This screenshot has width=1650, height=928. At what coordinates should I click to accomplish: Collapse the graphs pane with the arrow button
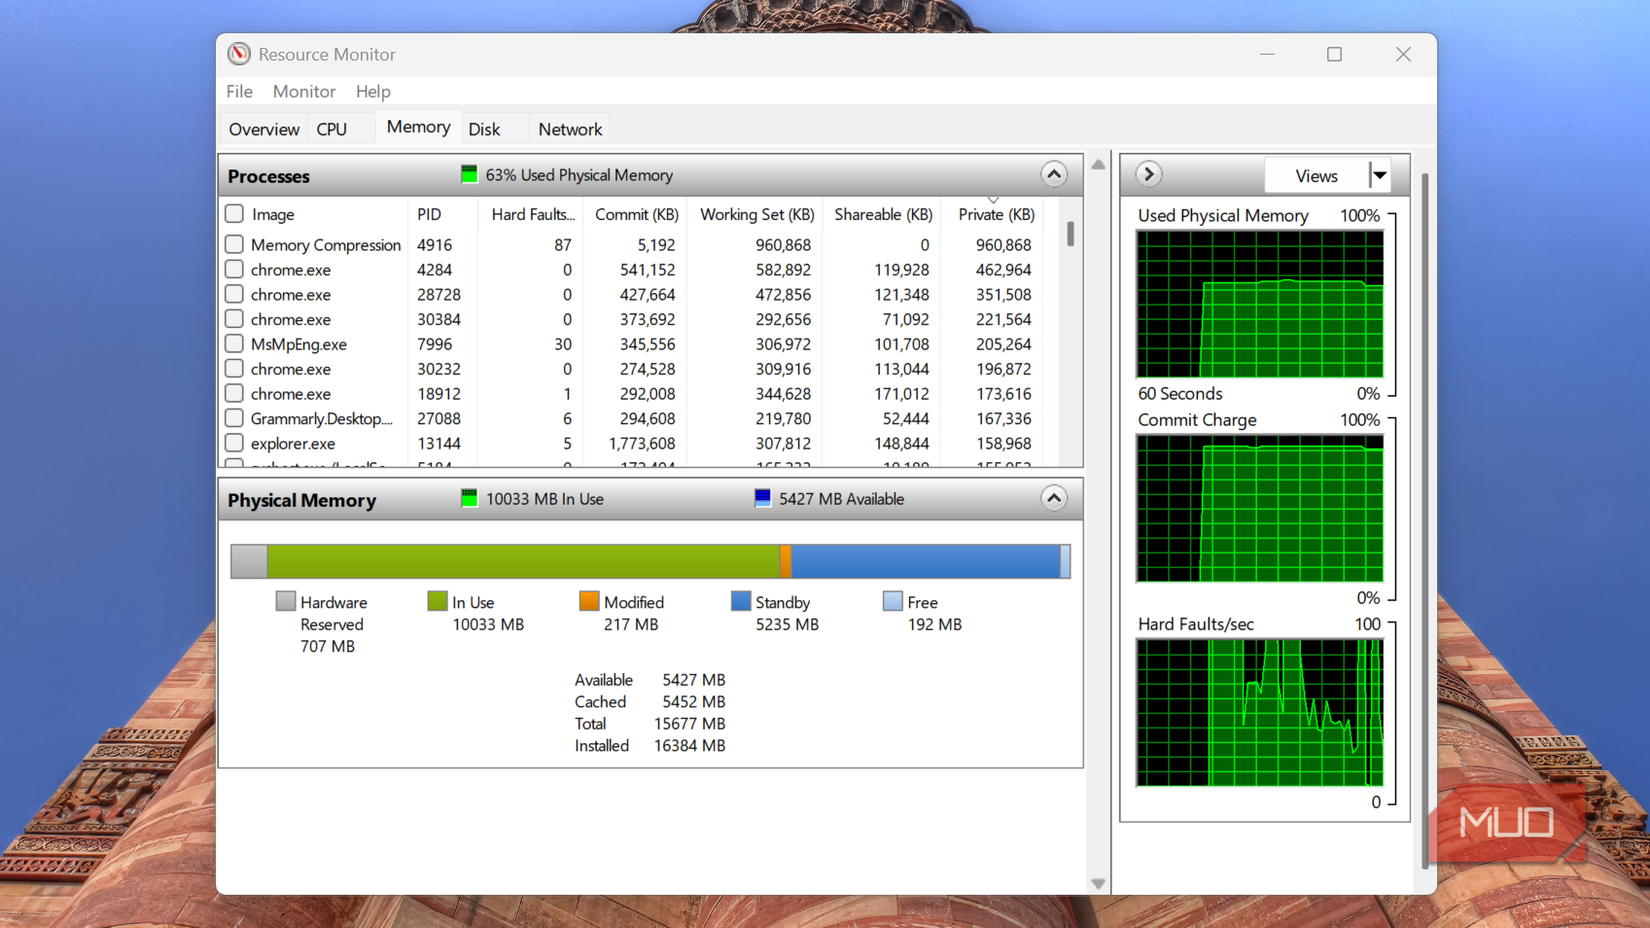point(1148,174)
